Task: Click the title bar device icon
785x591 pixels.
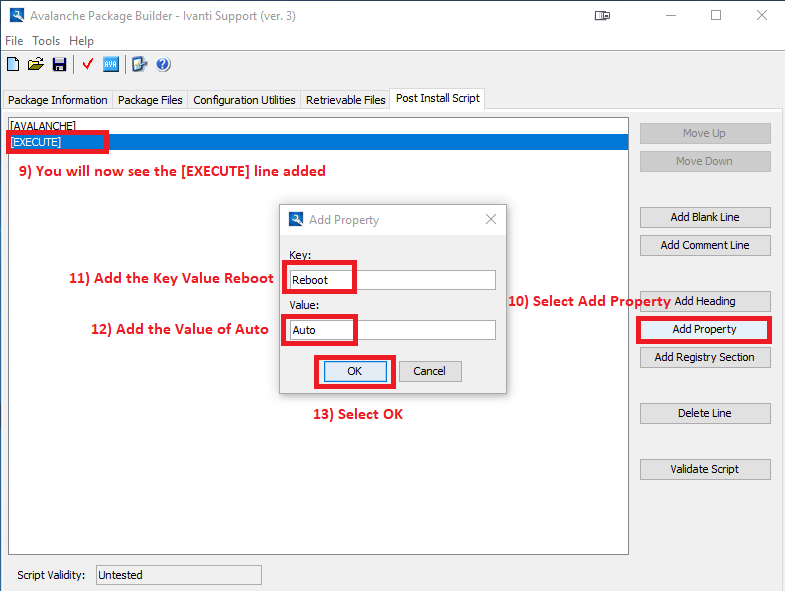Action: click(x=602, y=16)
